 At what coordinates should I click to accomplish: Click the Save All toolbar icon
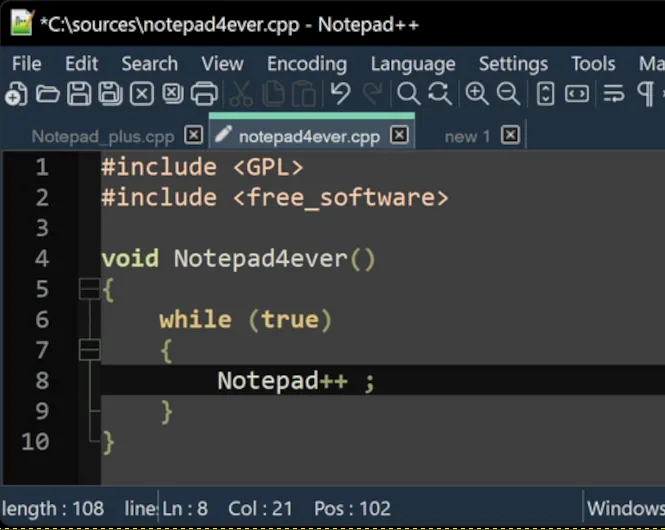click(109, 95)
